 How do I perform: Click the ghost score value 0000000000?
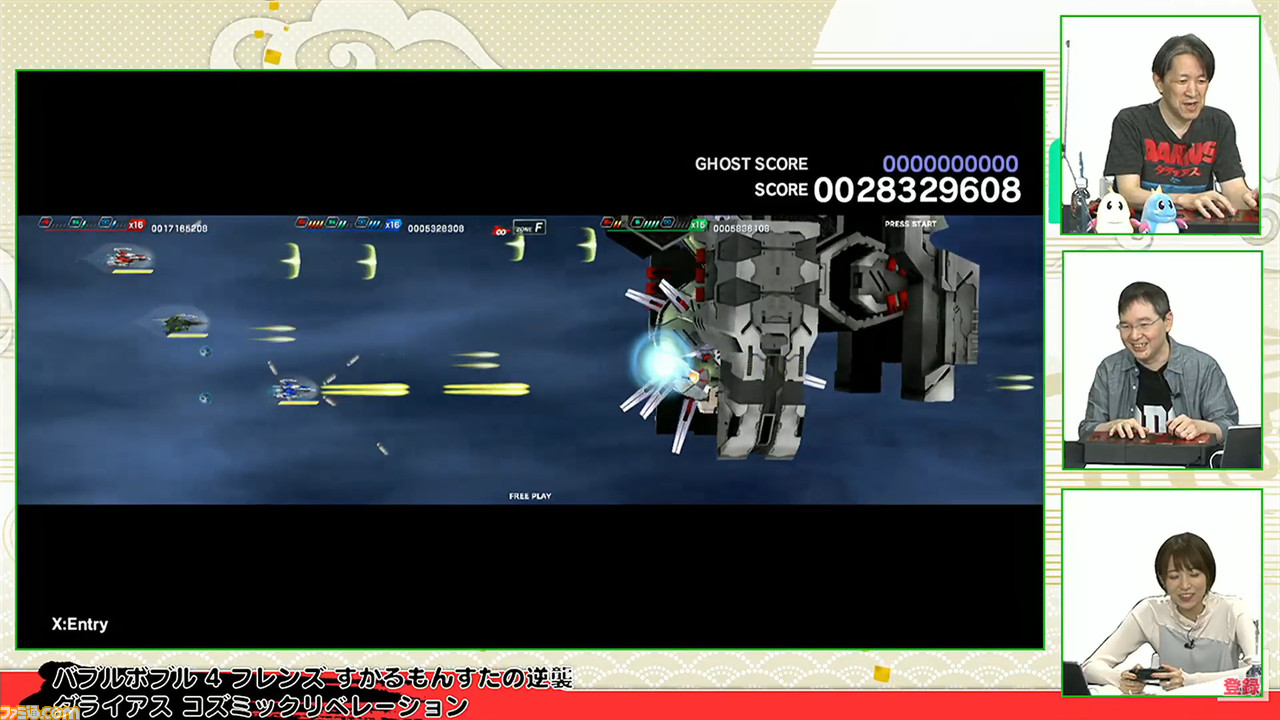click(950, 164)
